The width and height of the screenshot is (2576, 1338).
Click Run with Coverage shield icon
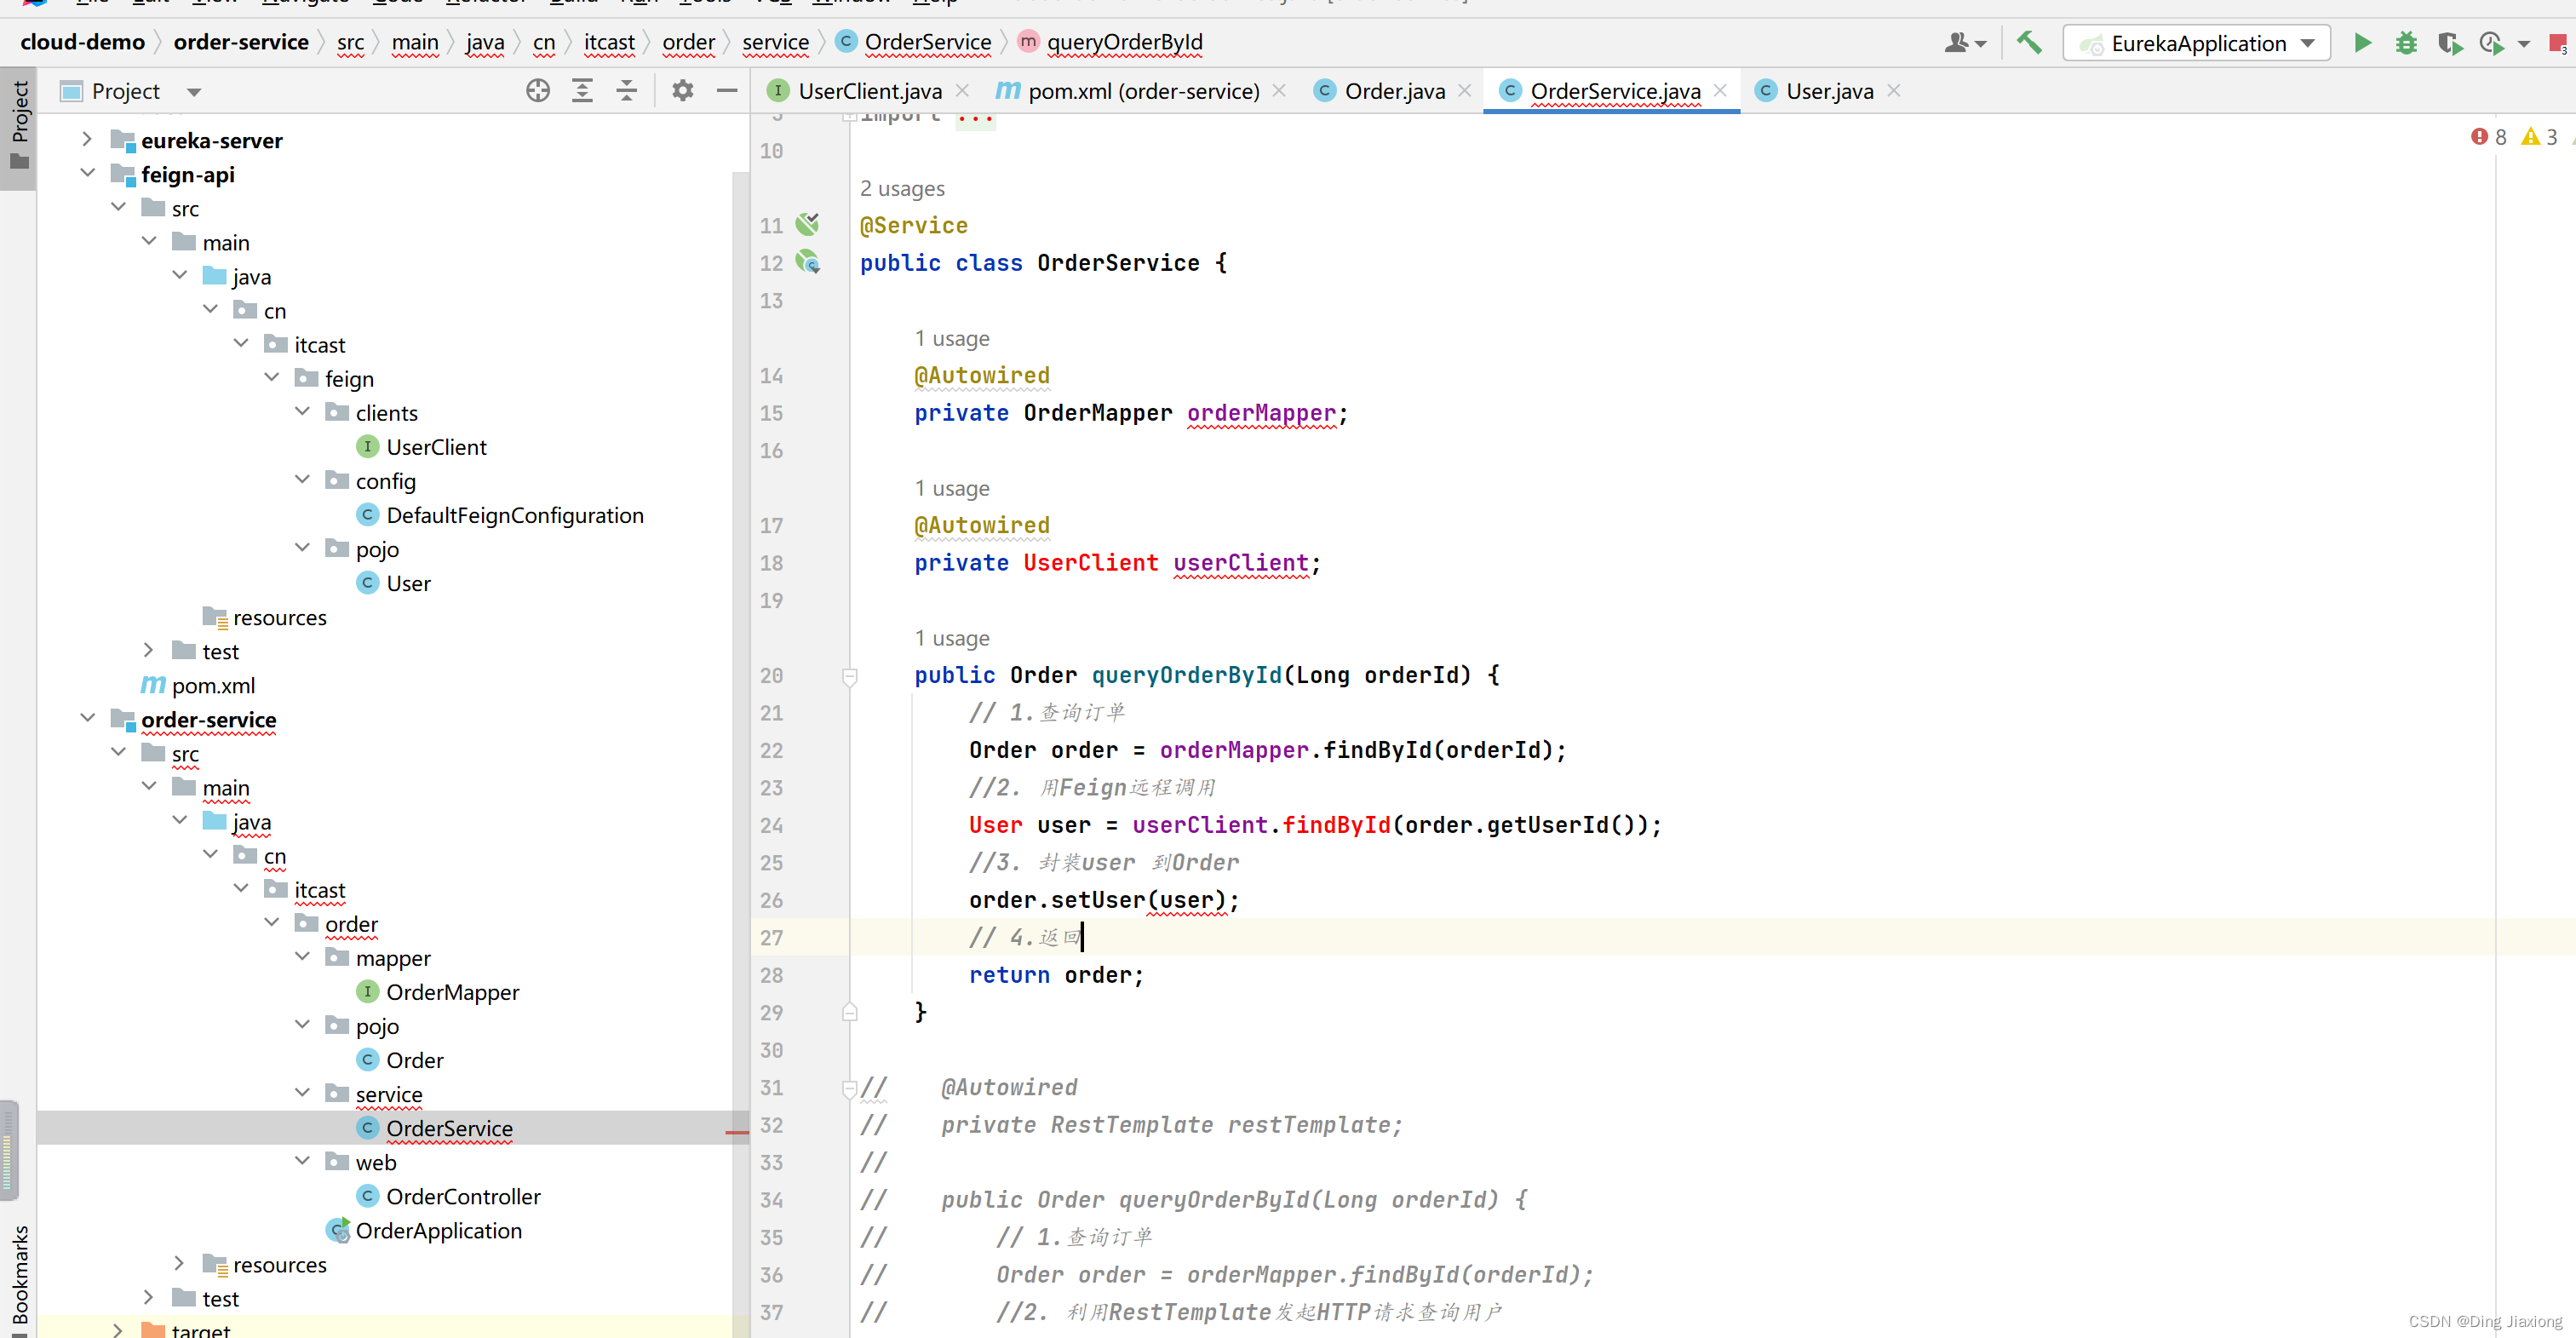[2449, 43]
